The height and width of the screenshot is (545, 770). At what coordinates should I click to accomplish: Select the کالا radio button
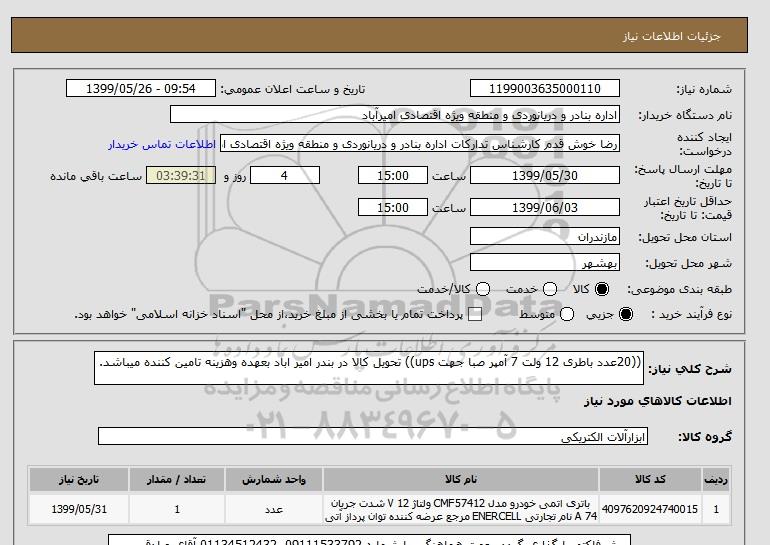(602, 289)
